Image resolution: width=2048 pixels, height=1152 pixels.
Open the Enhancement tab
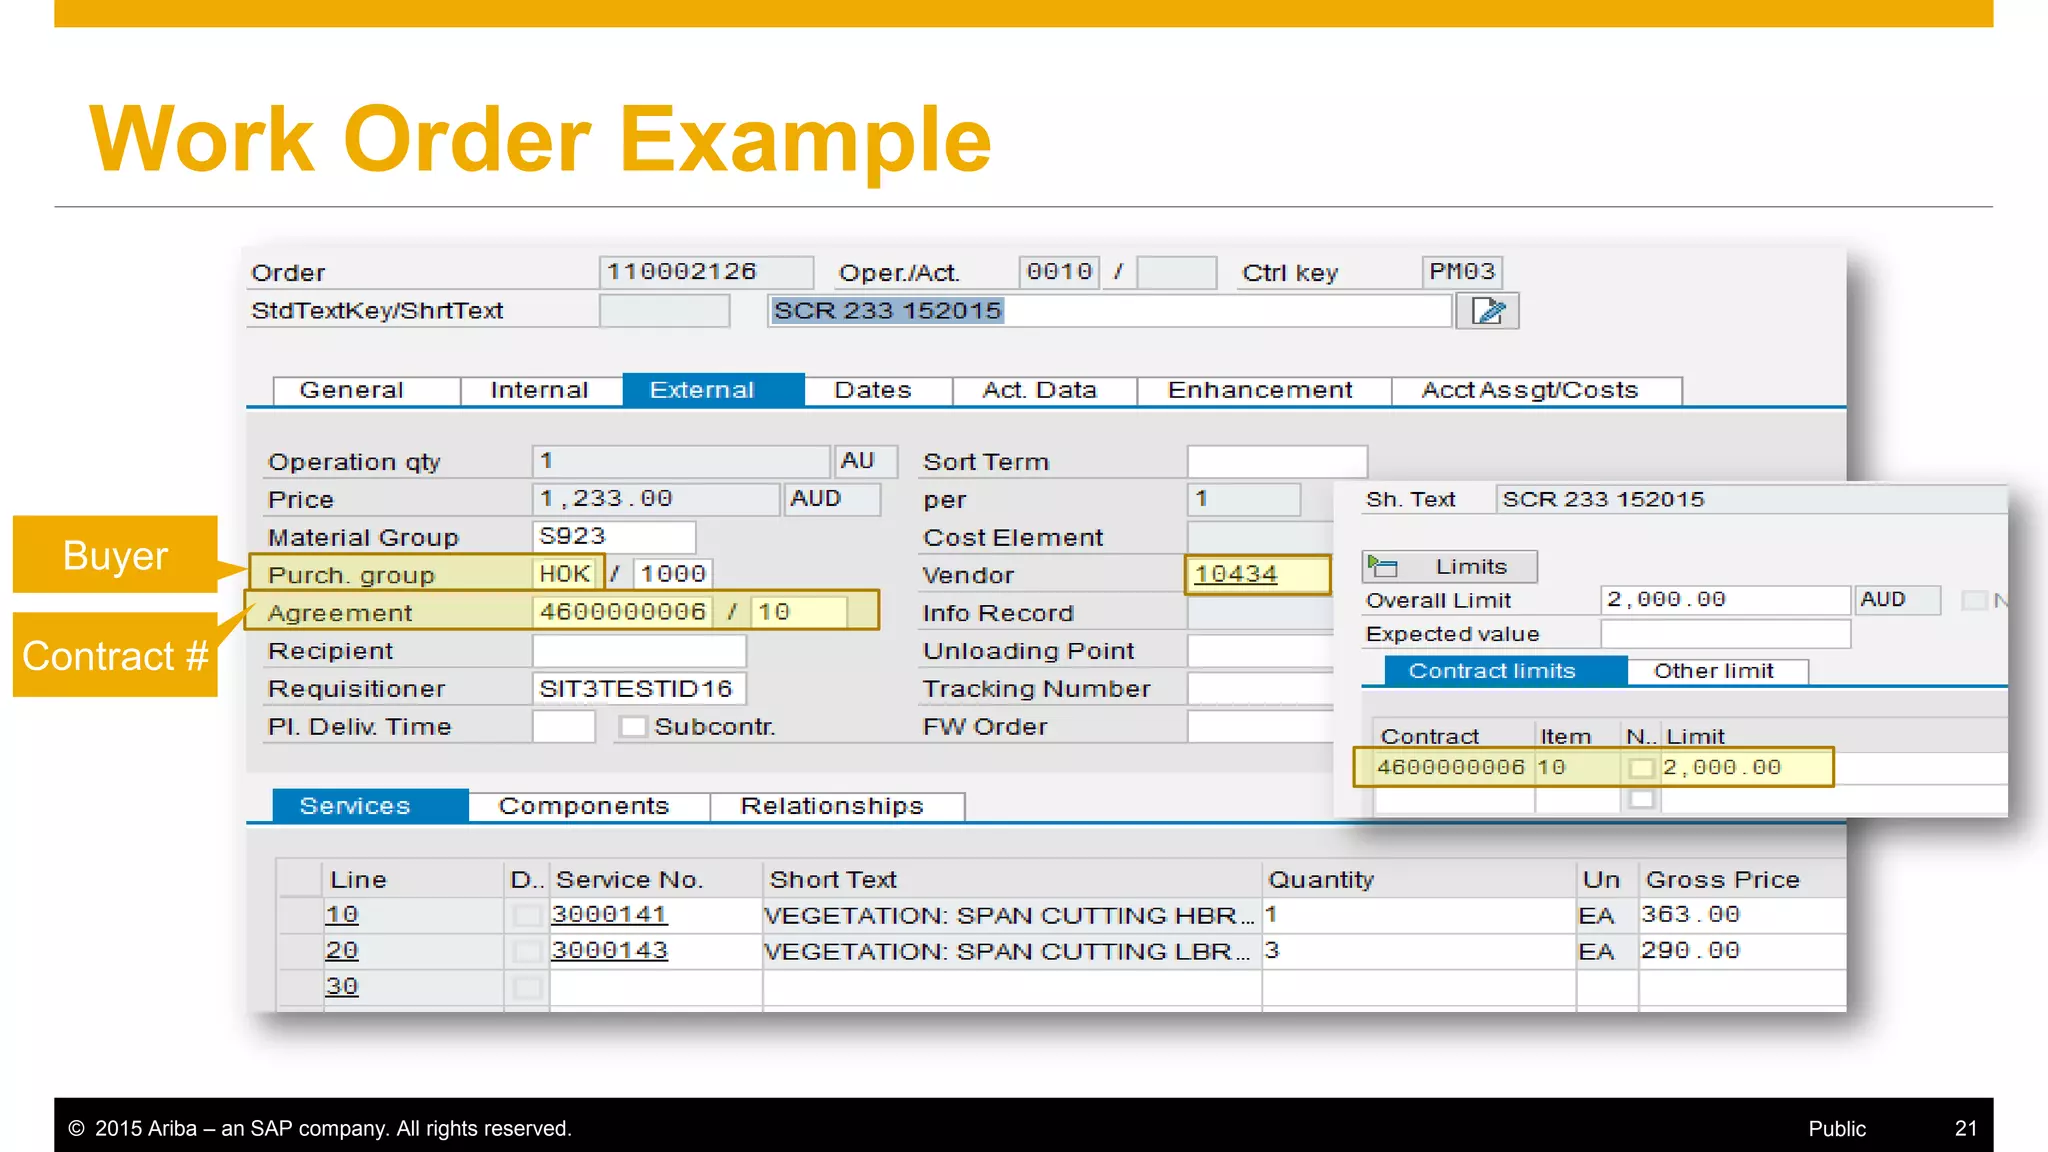click(1264, 390)
